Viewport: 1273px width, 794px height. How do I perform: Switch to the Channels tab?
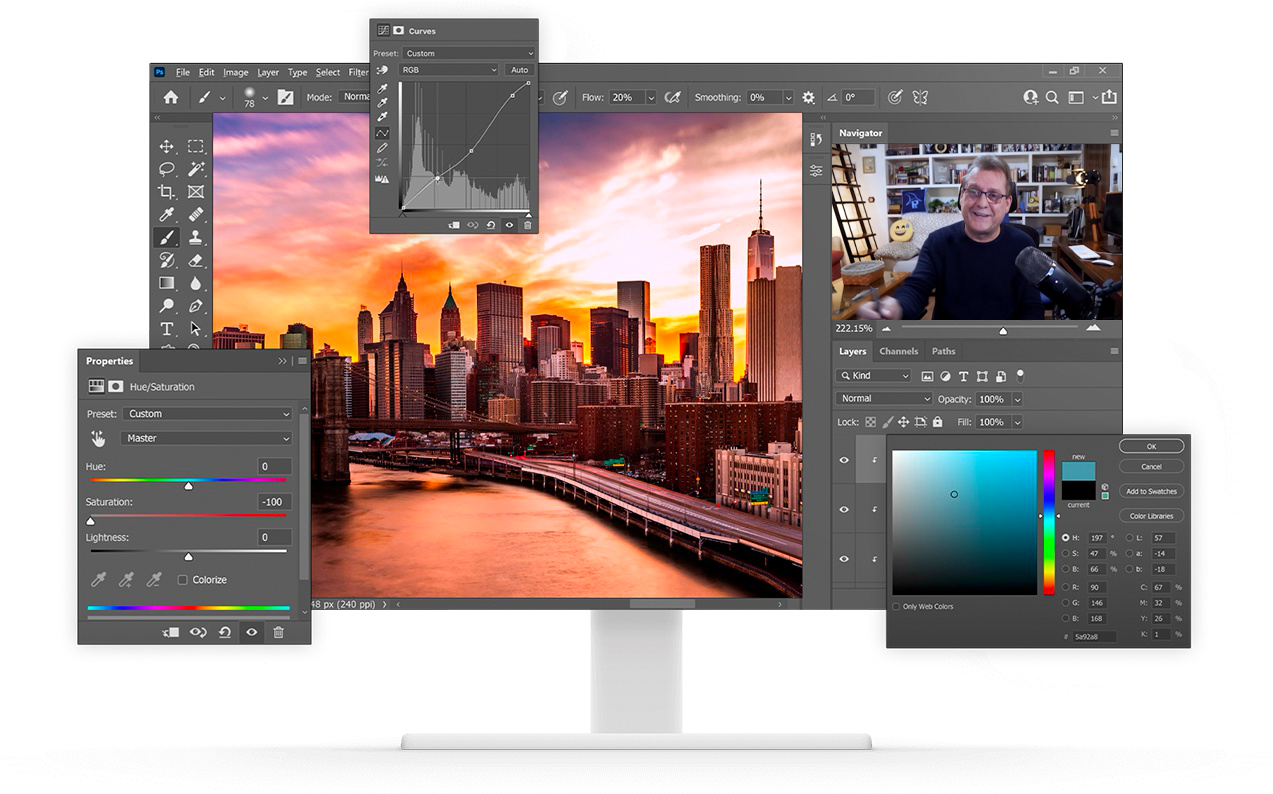pyautogui.click(x=898, y=351)
